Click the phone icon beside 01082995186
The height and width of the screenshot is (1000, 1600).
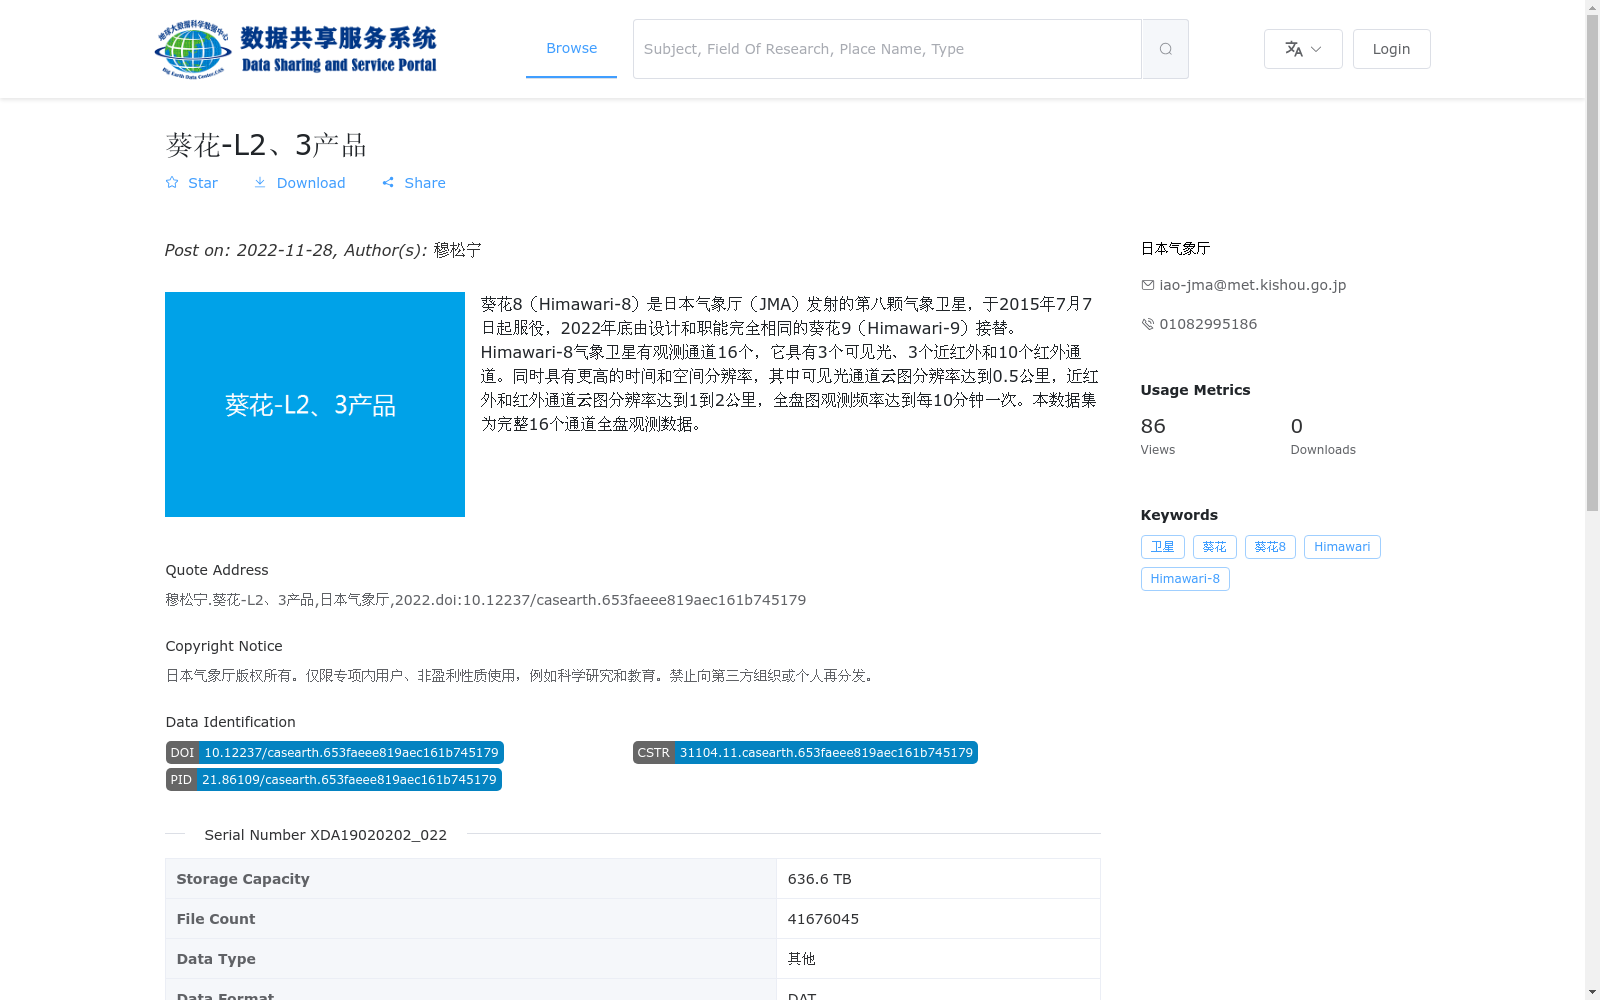pyautogui.click(x=1148, y=324)
